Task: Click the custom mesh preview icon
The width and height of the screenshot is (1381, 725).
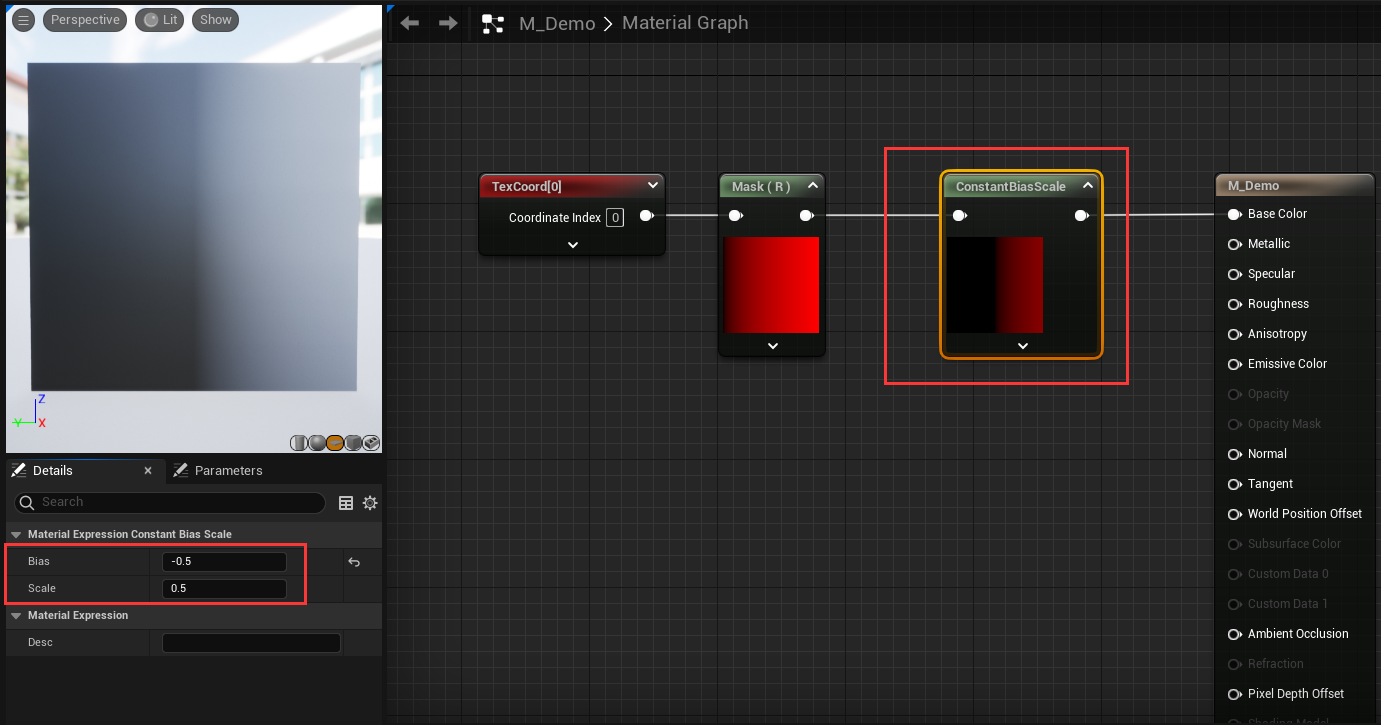Action: tap(371, 443)
